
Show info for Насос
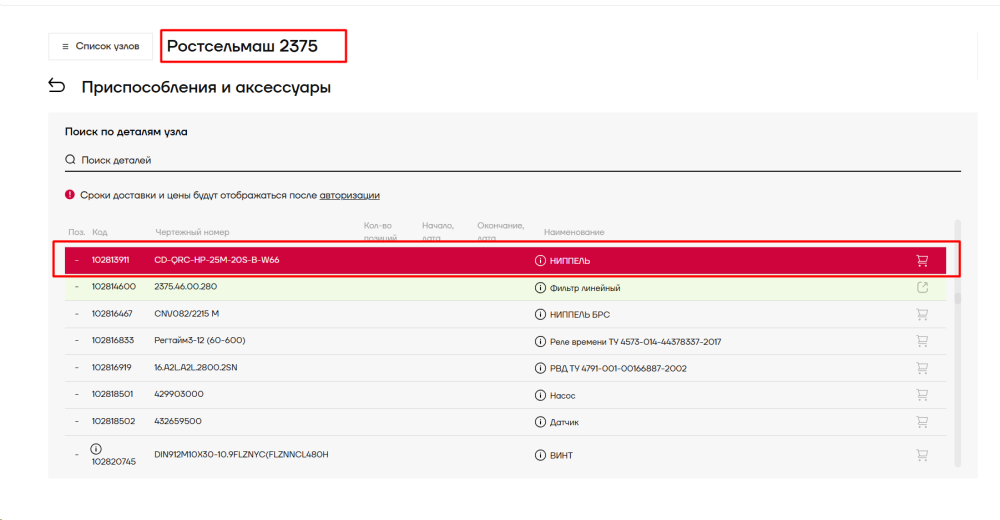(x=540, y=396)
